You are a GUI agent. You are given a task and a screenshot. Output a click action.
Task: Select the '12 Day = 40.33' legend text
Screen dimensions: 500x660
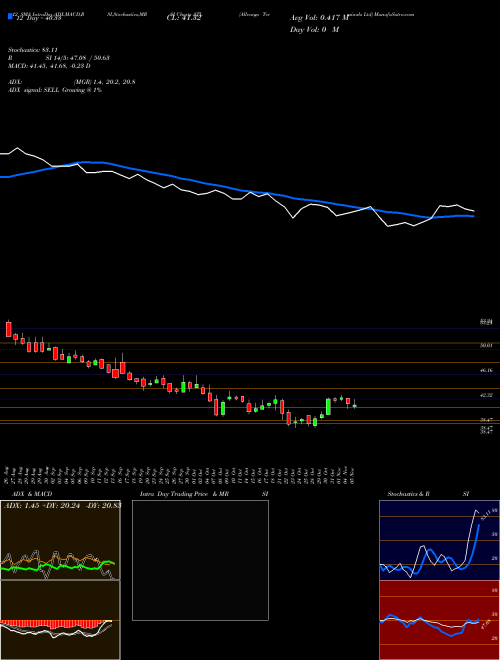click(x=37, y=18)
